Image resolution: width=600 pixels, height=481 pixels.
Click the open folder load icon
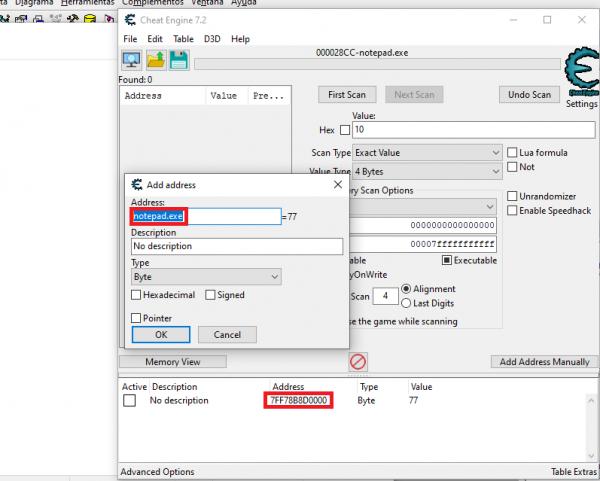point(155,60)
